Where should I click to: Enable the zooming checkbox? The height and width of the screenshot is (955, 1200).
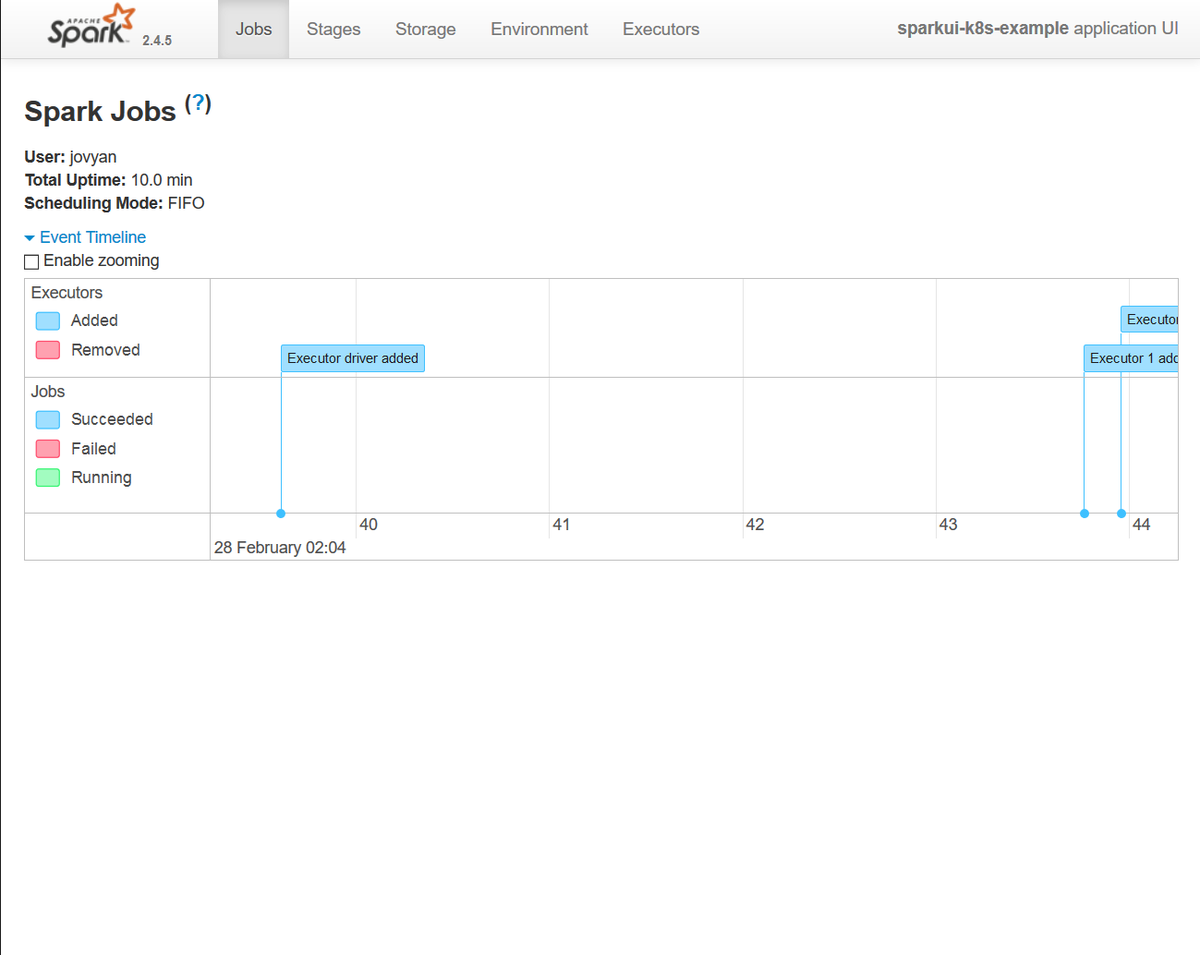click(32, 262)
